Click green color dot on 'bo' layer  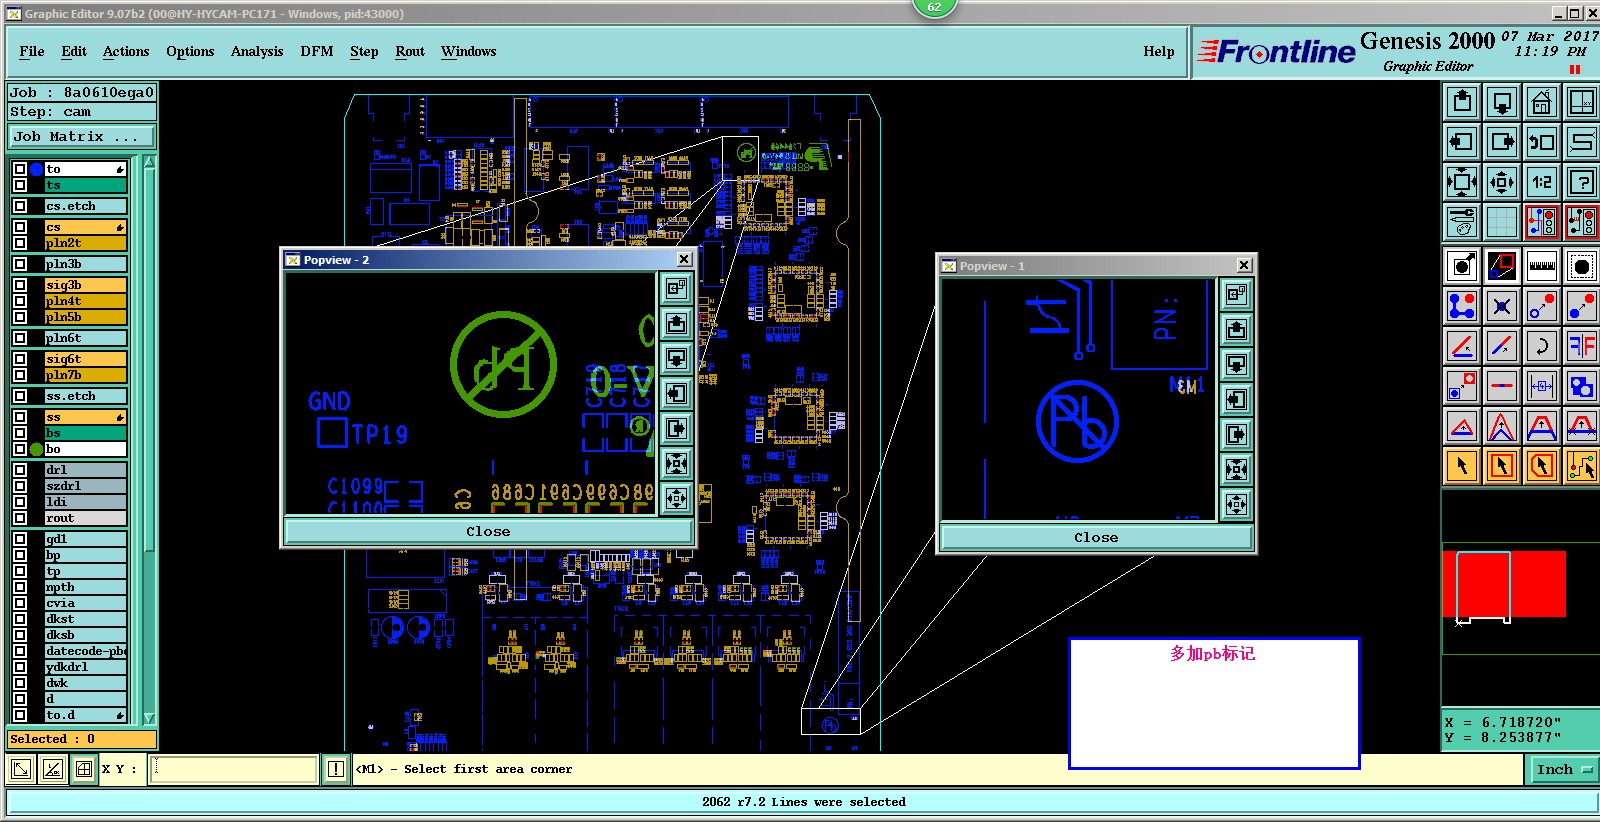(37, 449)
